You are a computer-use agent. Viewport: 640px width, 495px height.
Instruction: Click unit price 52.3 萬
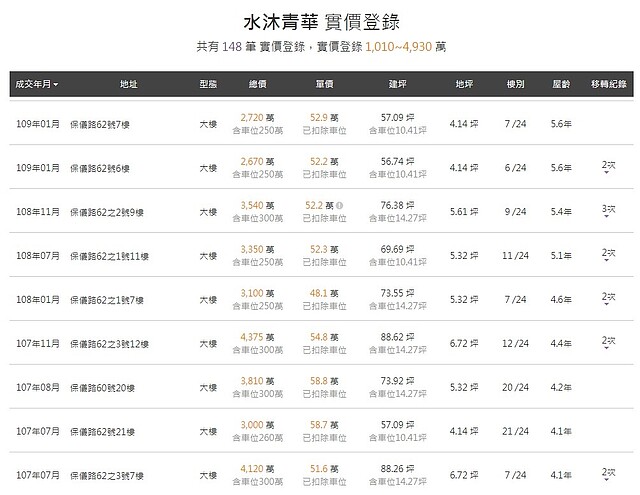point(324,249)
